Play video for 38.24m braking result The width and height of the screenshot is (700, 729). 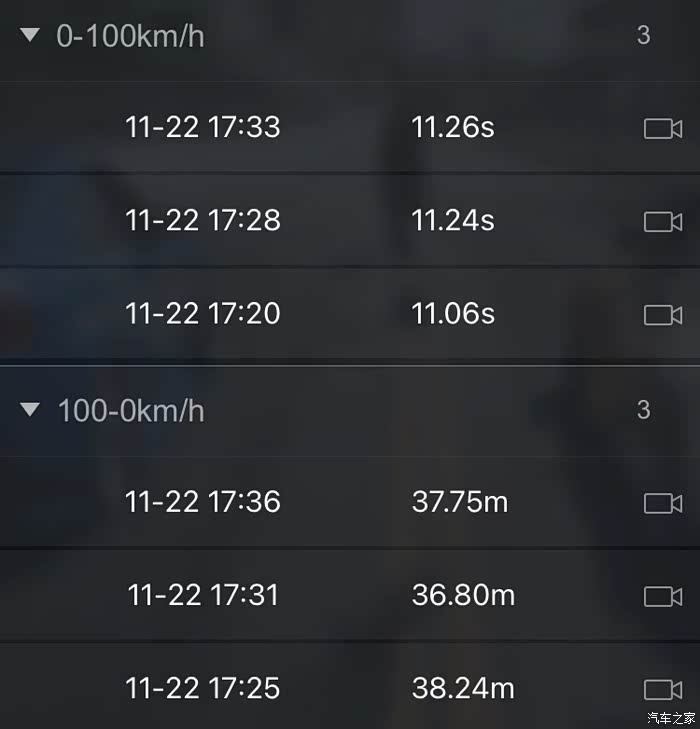coord(662,689)
